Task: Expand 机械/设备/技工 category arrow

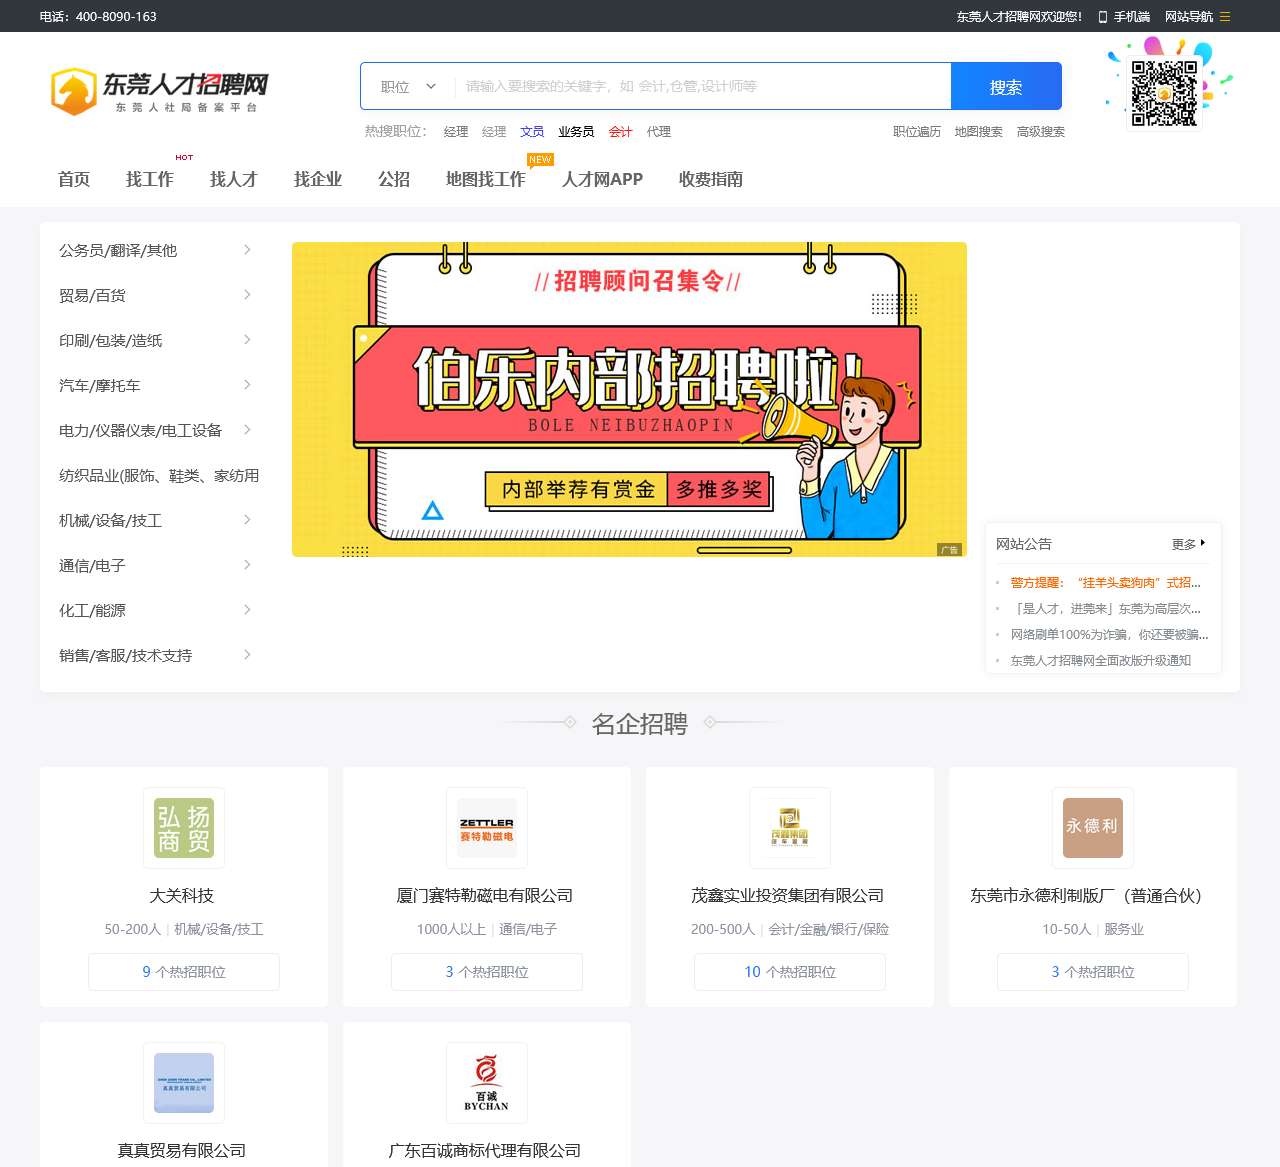Action: click(247, 520)
